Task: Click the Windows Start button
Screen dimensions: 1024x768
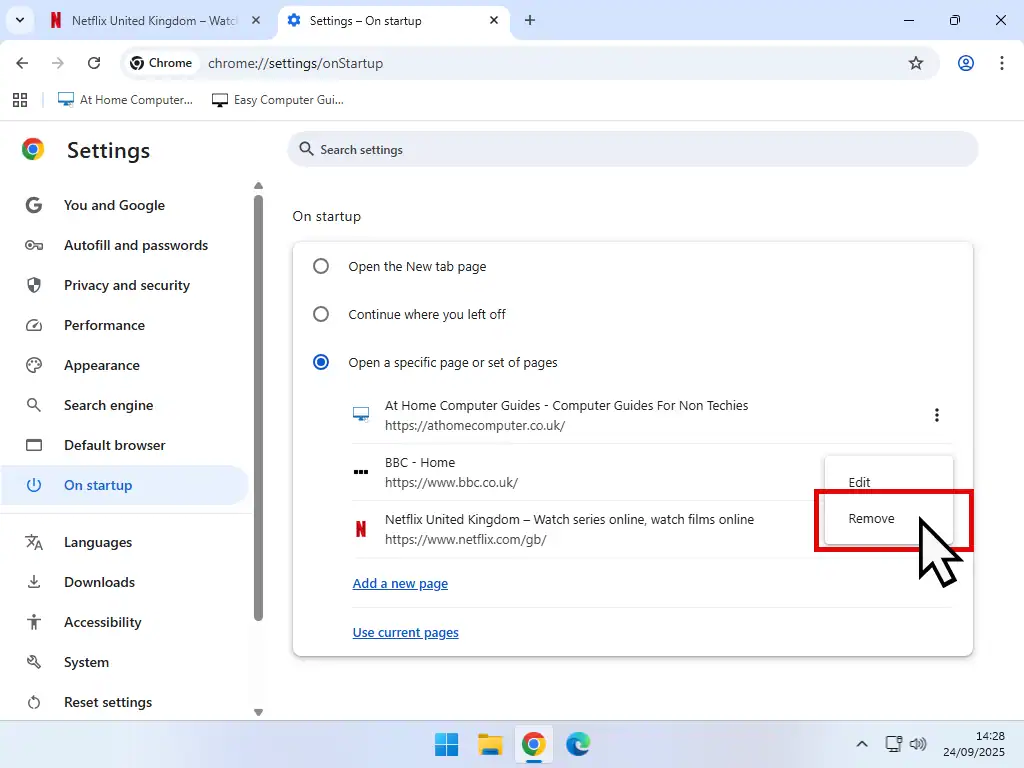Action: [x=446, y=744]
